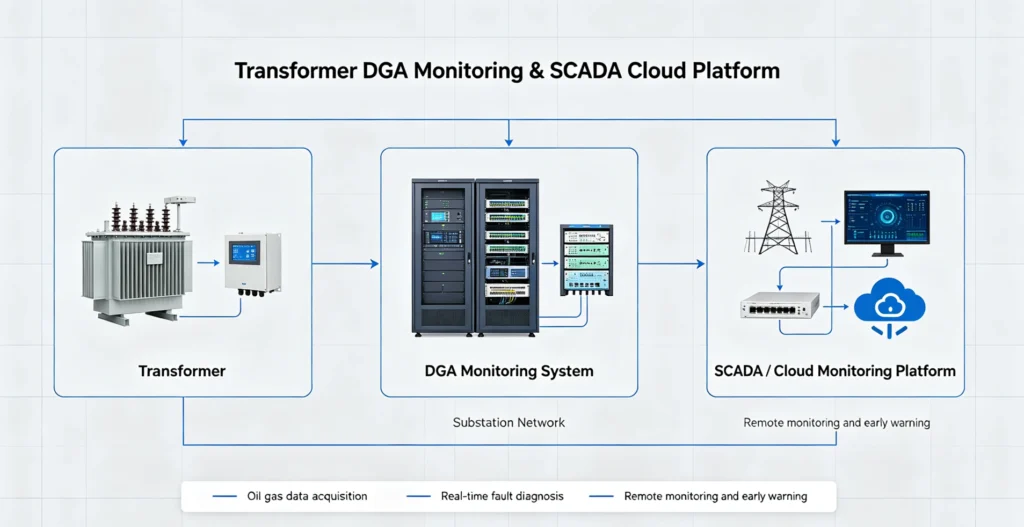The image size is (1024, 527).
Task: Select the "Substation Network" caption
Action: 509,423
